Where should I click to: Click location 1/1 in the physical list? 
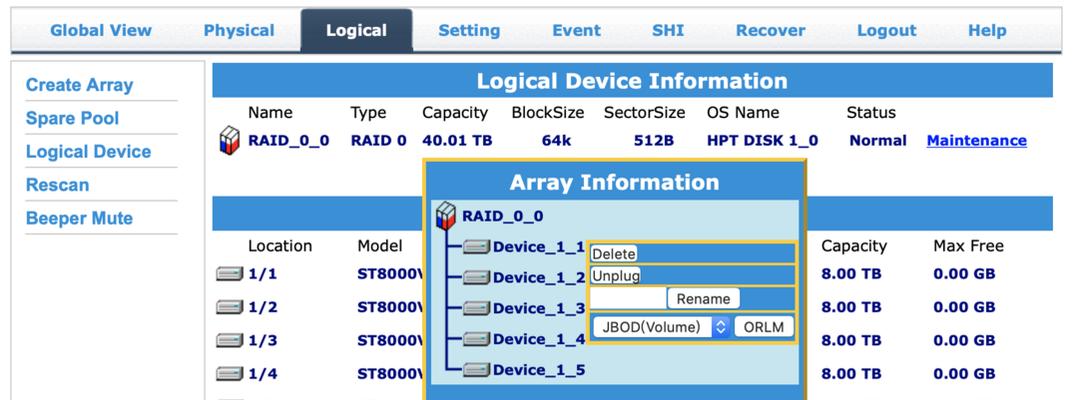tap(263, 274)
